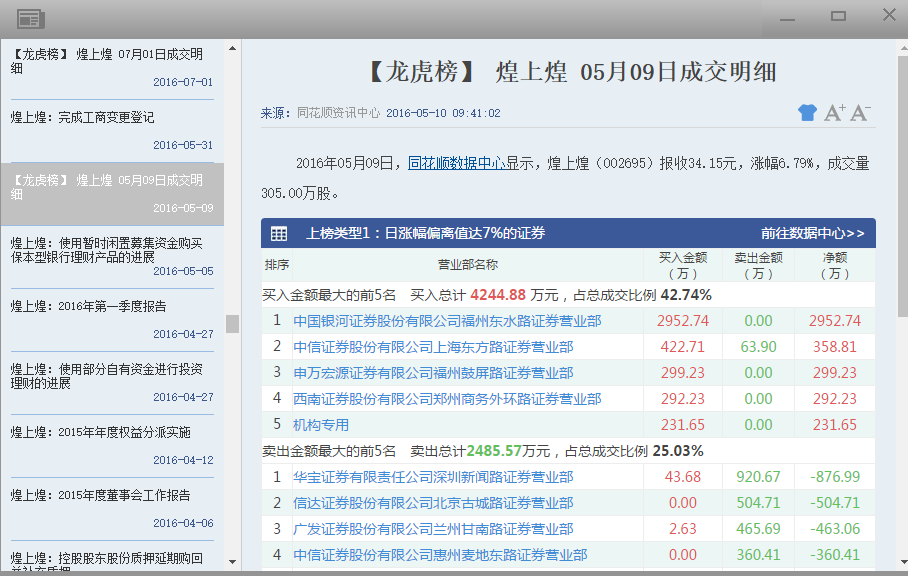Increase font size with A+ icon

[834, 112]
